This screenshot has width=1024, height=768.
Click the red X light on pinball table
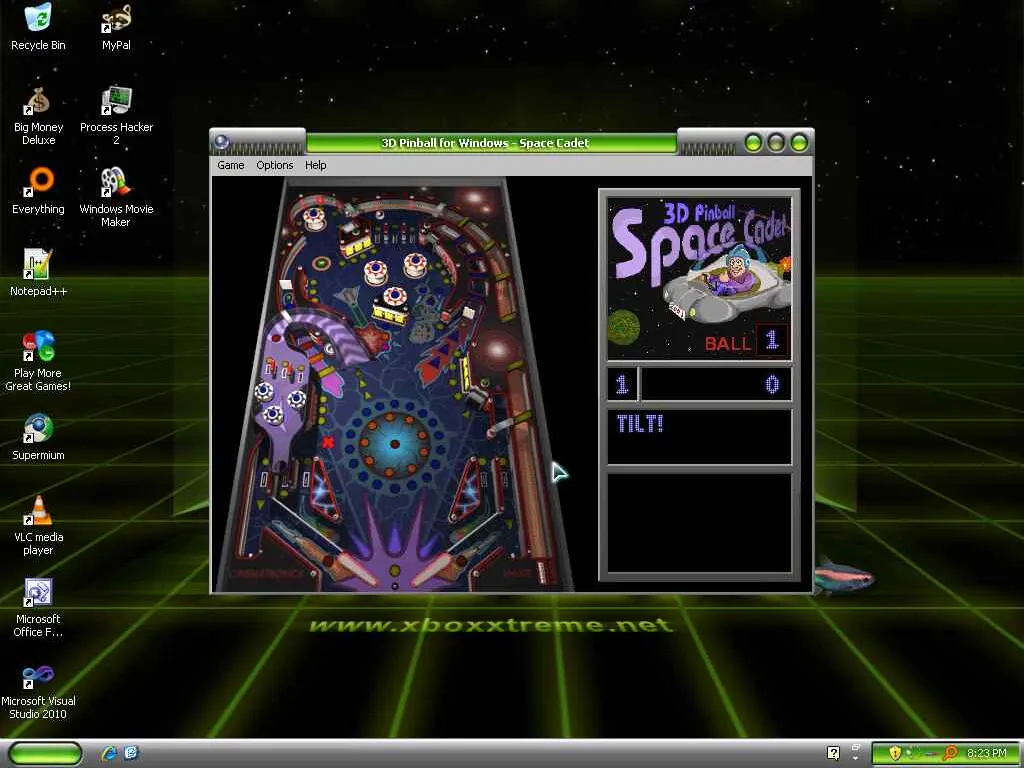[x=328, y=442]
